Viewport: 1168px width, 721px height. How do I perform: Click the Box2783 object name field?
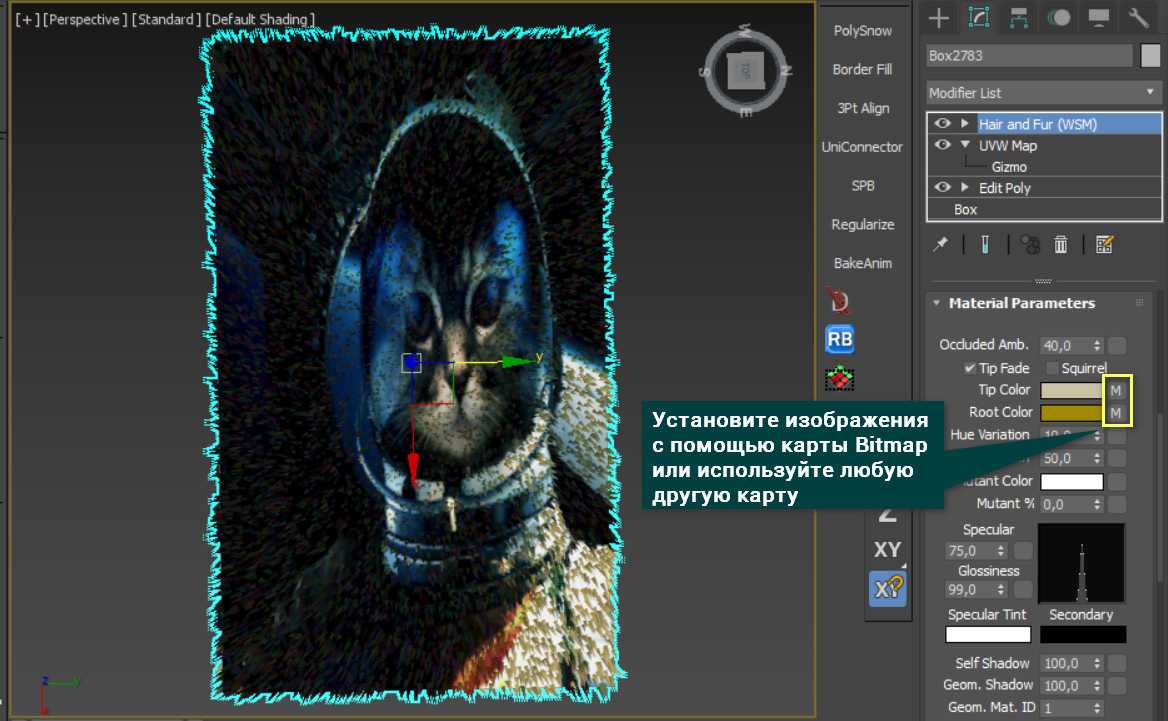pyautogui.click(x=1028, y=56)
